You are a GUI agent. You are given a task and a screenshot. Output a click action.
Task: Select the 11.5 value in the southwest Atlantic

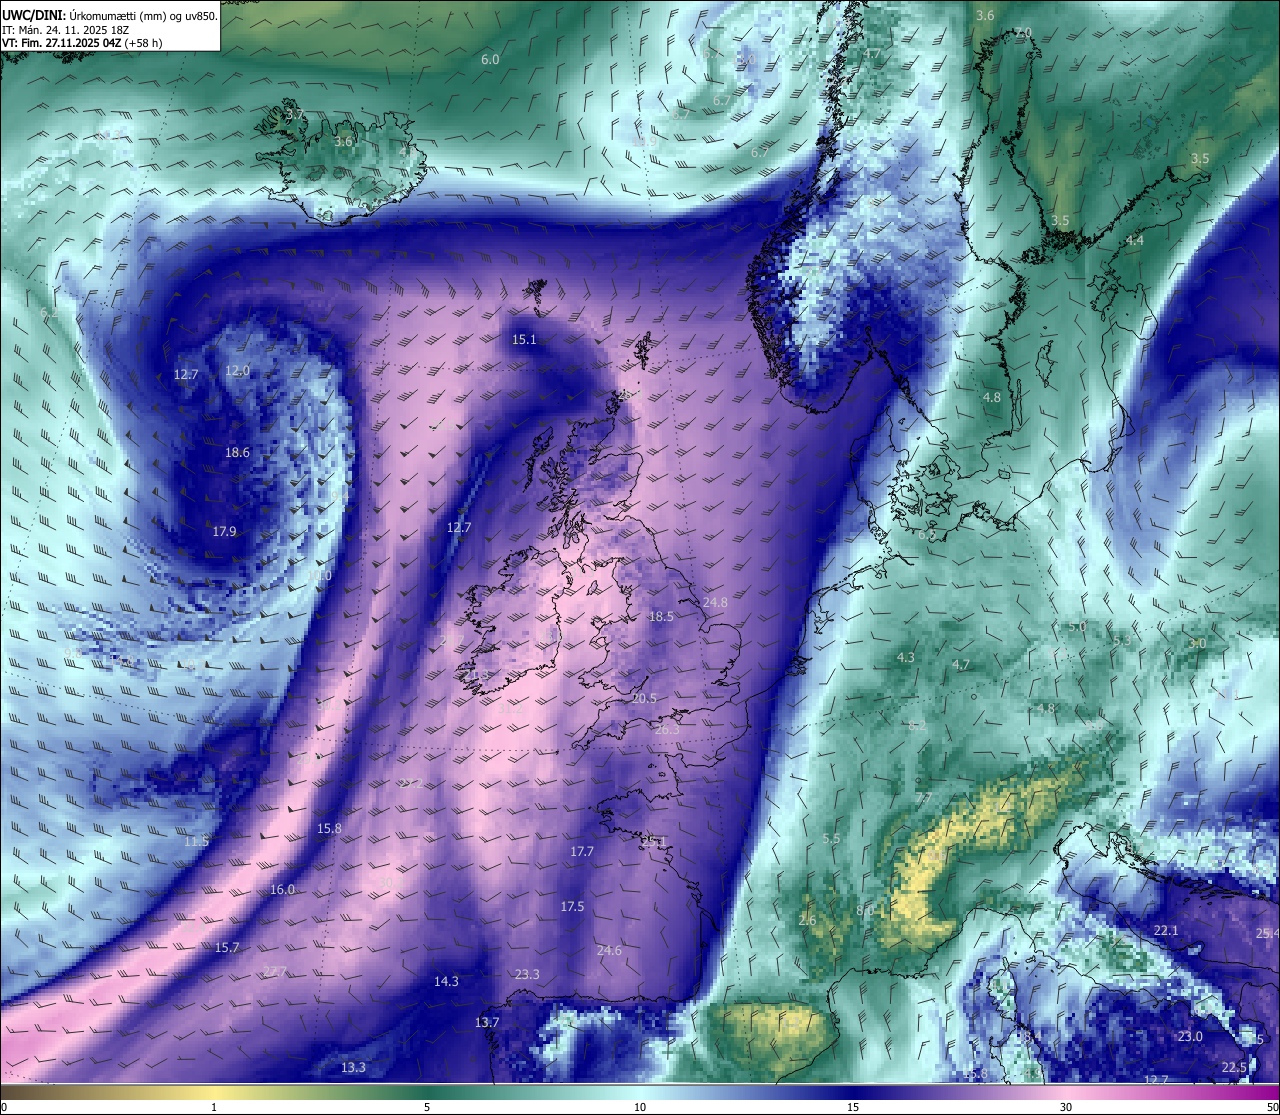(x=197, y=842)
